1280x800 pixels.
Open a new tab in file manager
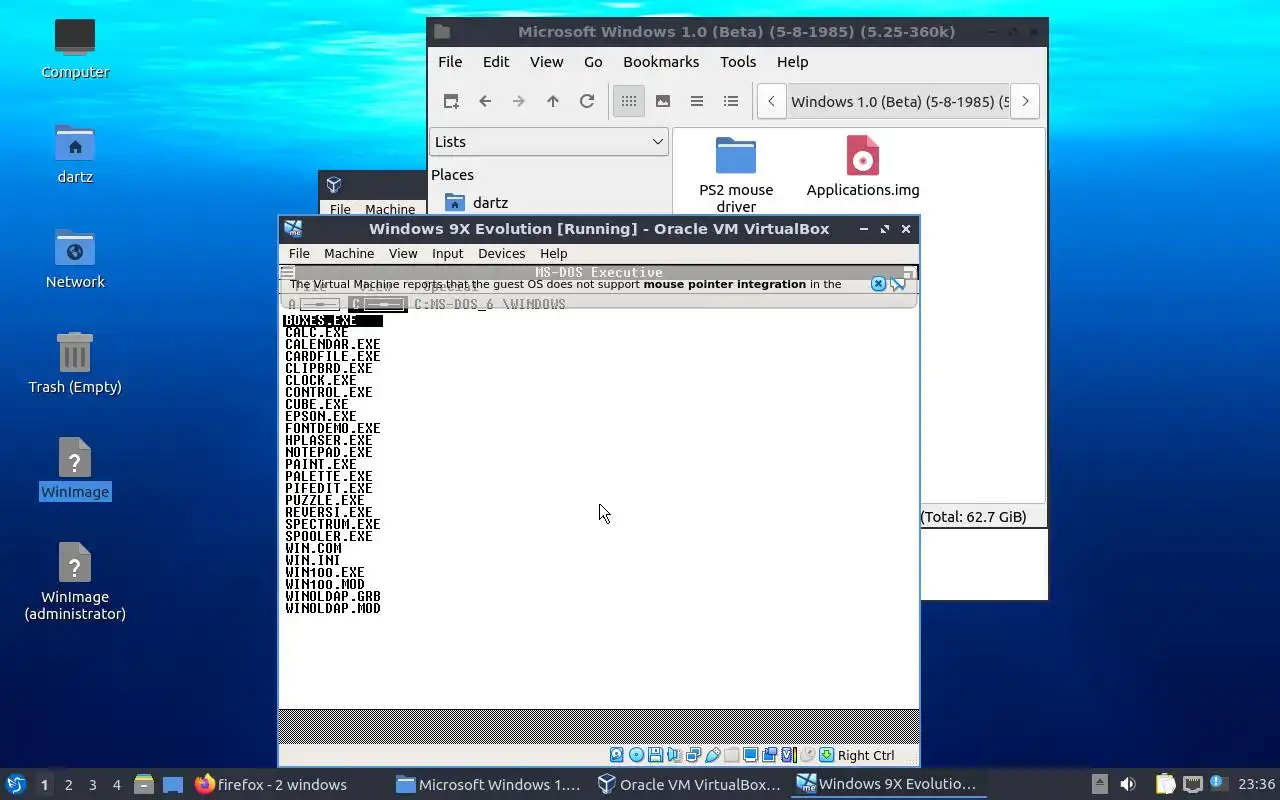click(451, 101)
